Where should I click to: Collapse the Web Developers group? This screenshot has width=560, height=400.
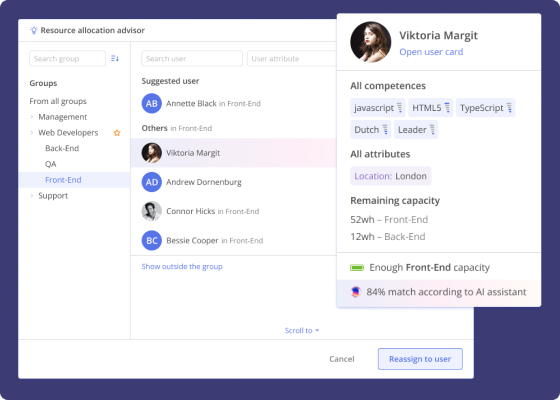pyautogui.click(x=32, y=132)
